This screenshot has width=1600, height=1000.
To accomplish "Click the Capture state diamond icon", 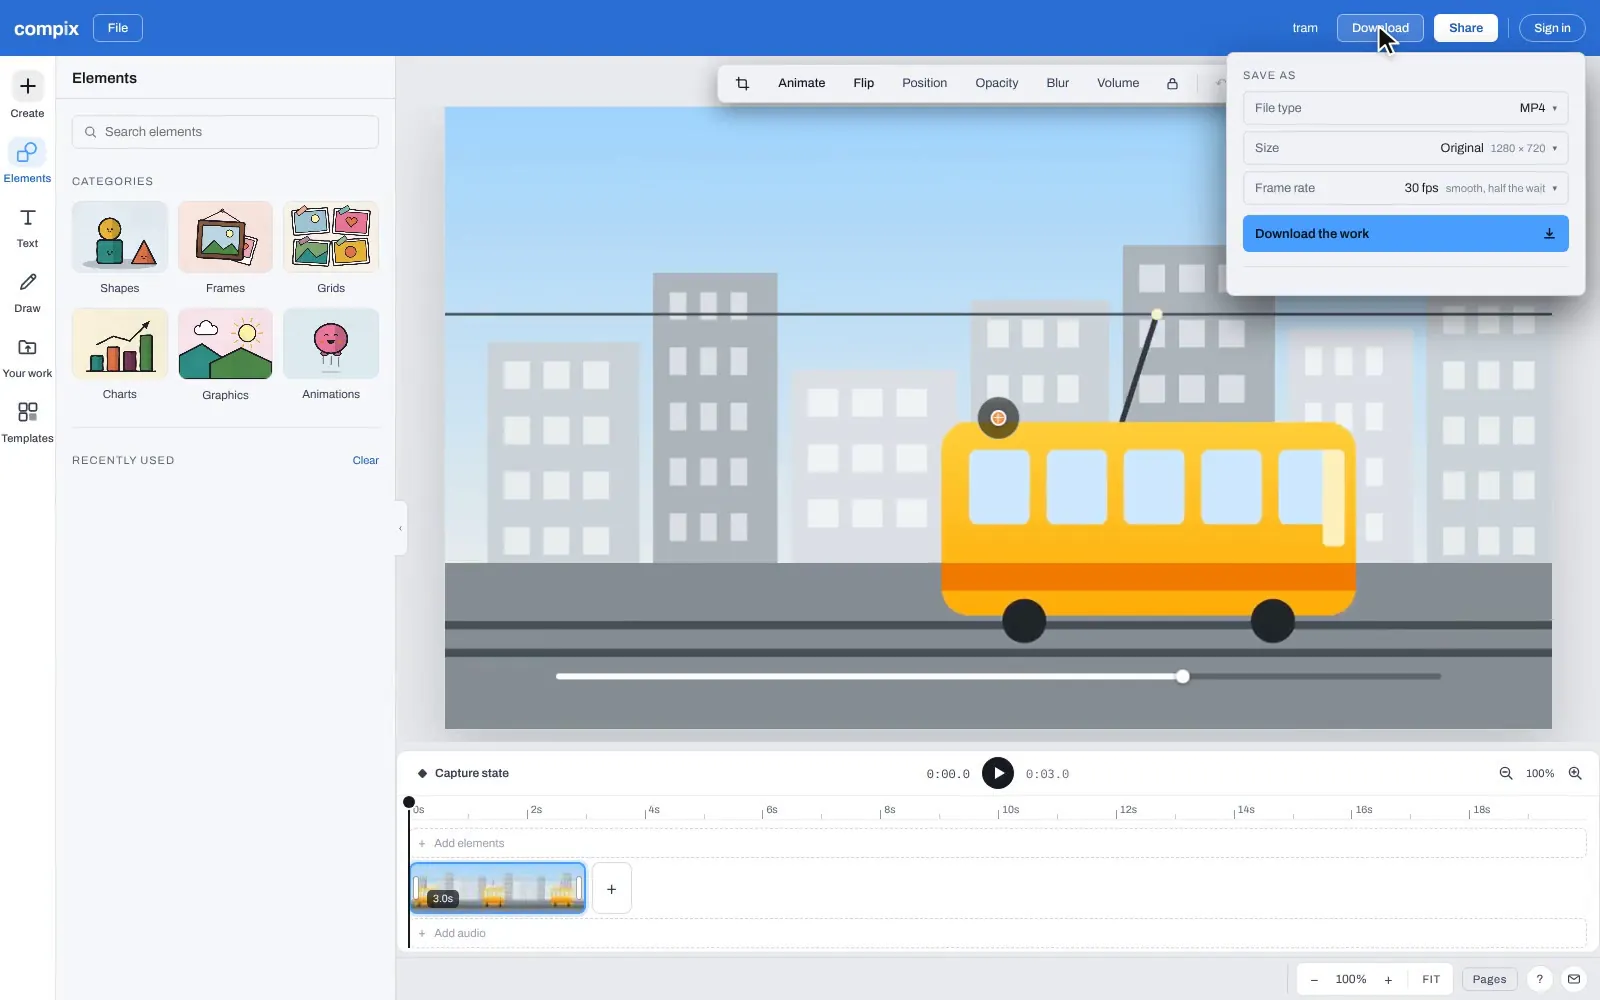I will (x=422, y=773).
